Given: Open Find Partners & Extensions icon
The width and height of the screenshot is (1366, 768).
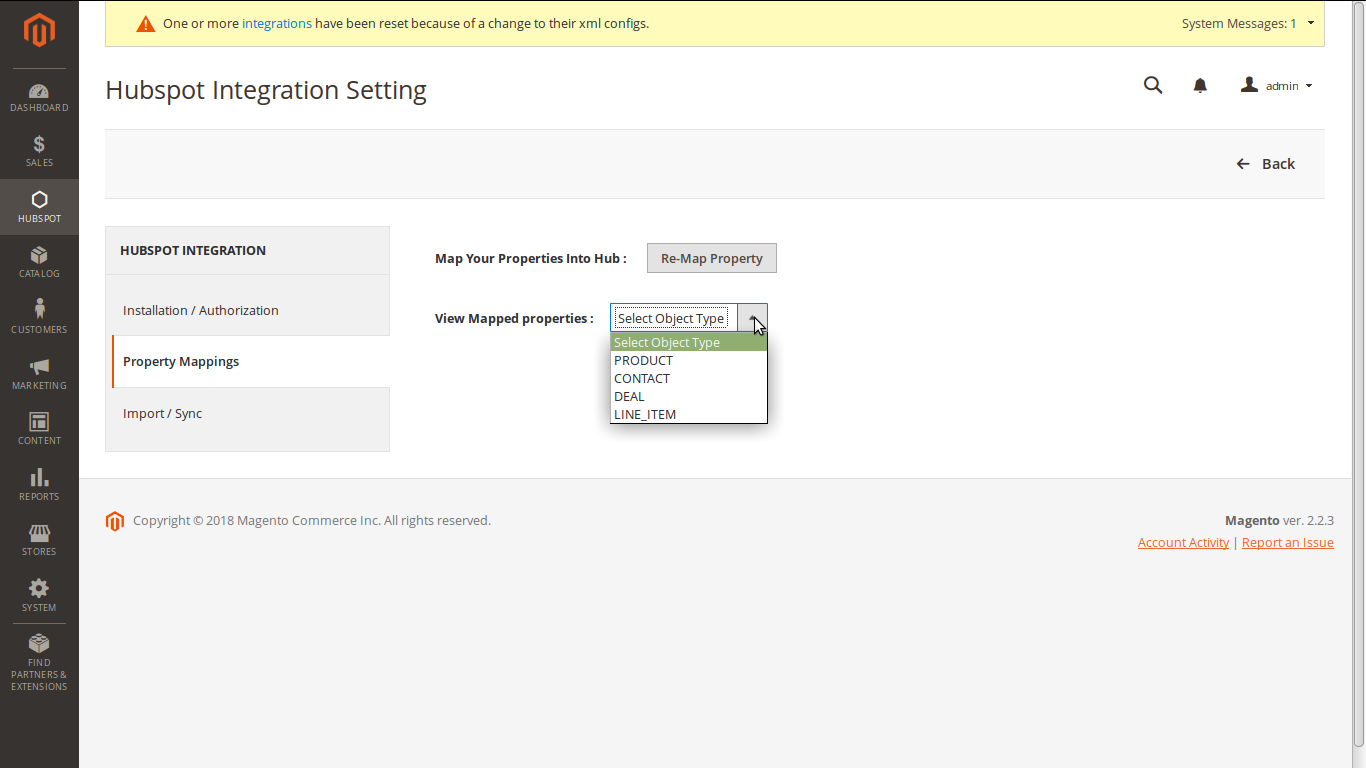Looking at the screenshot, I should pos(39,662).
